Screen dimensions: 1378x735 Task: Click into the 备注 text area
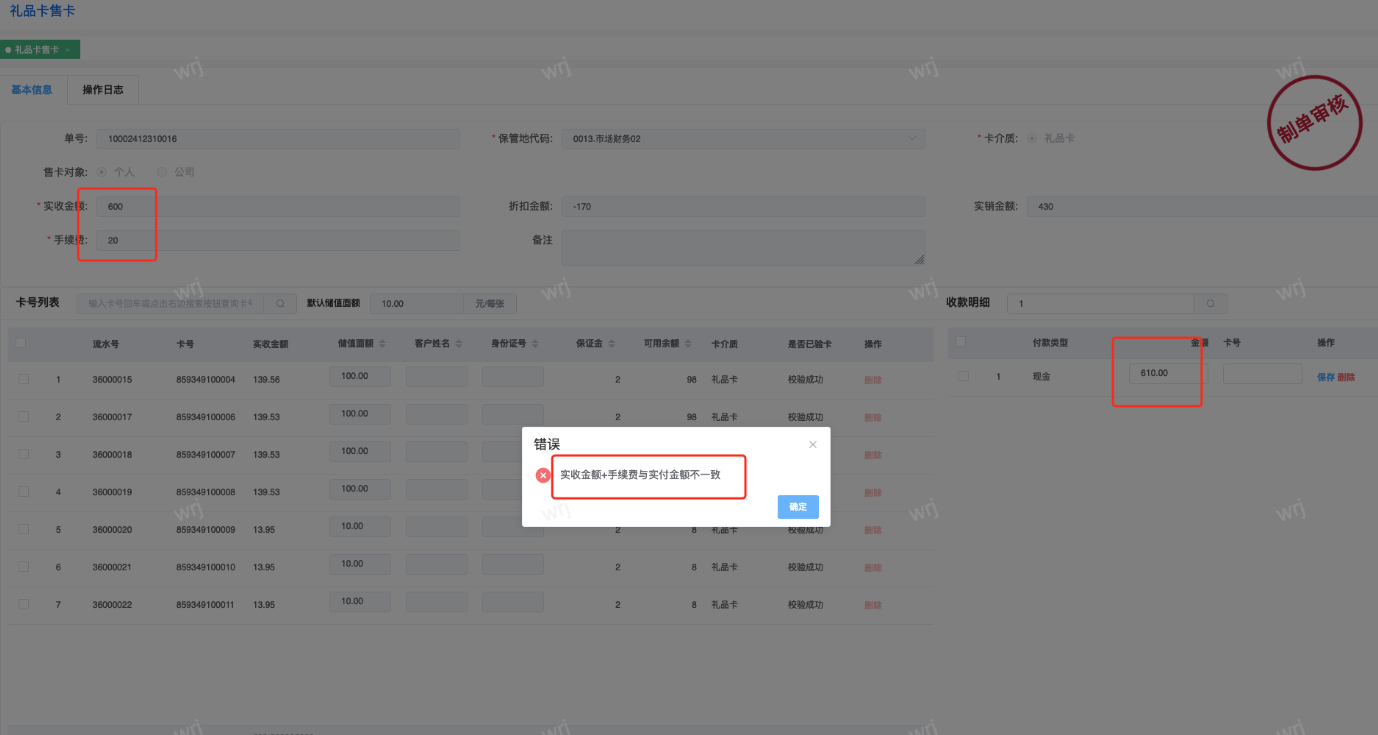[x=743, y=248]
